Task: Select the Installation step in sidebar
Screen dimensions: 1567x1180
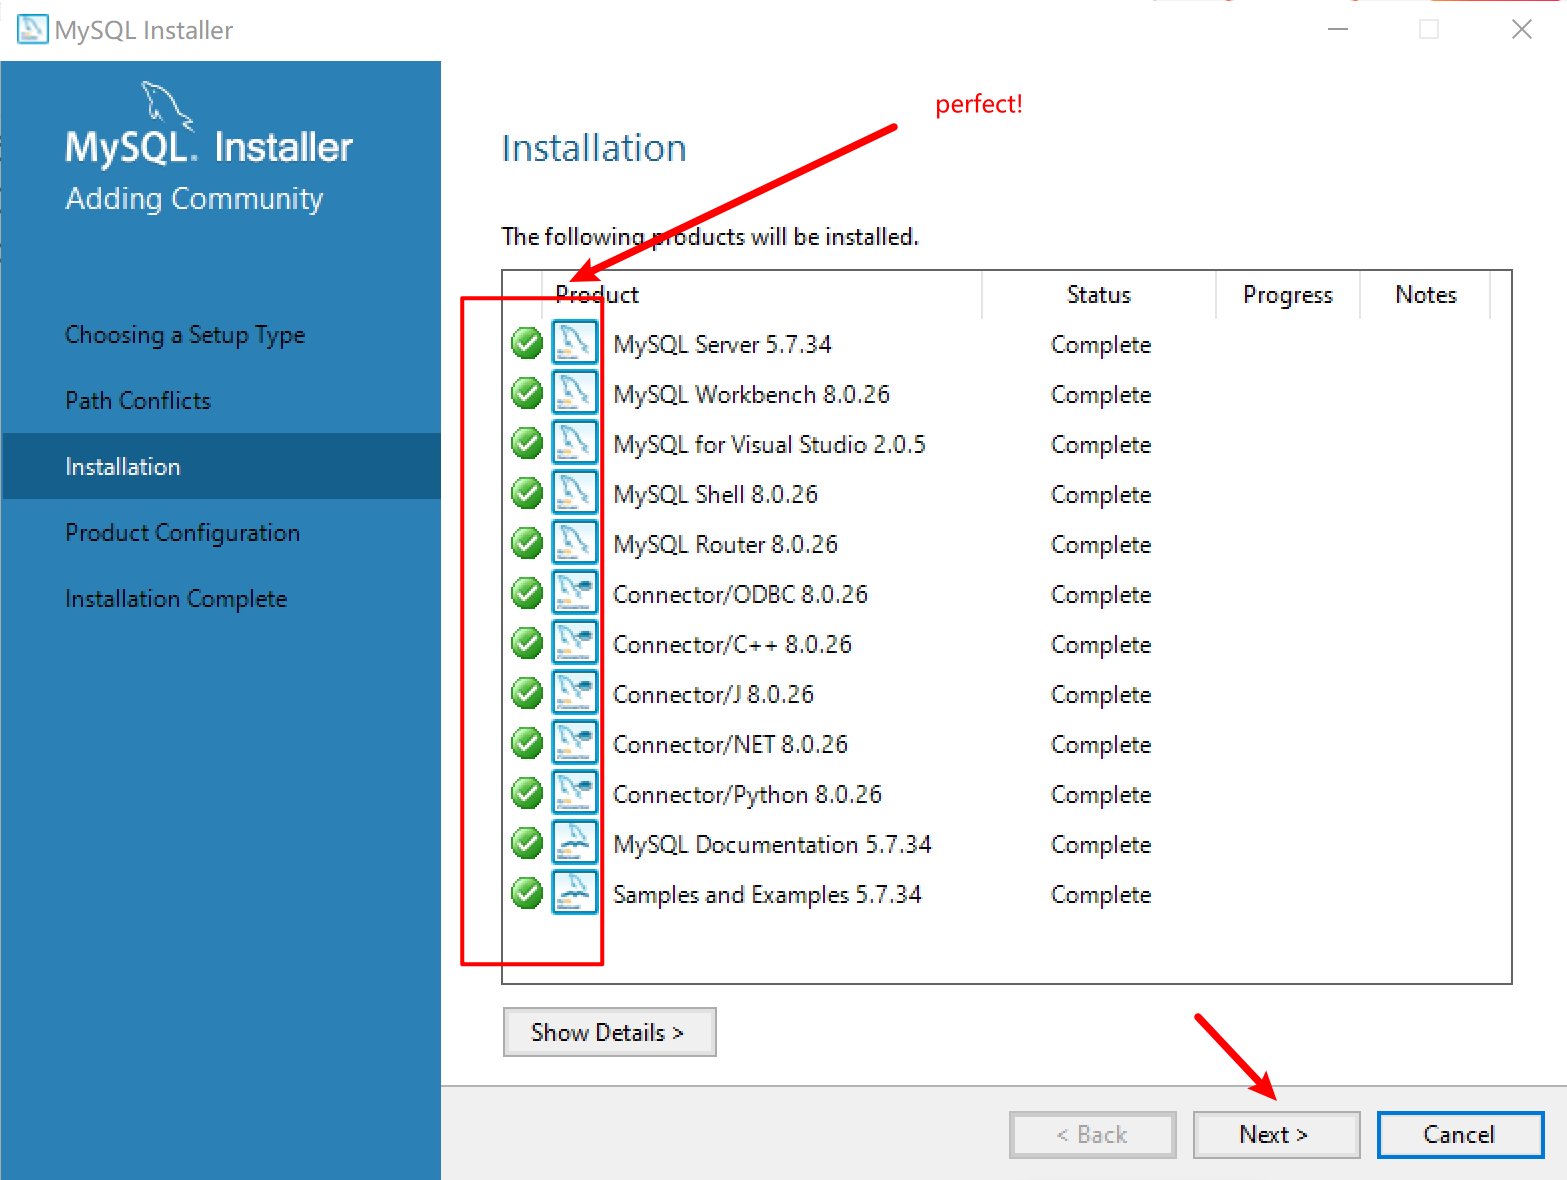Action: (222, 466)
